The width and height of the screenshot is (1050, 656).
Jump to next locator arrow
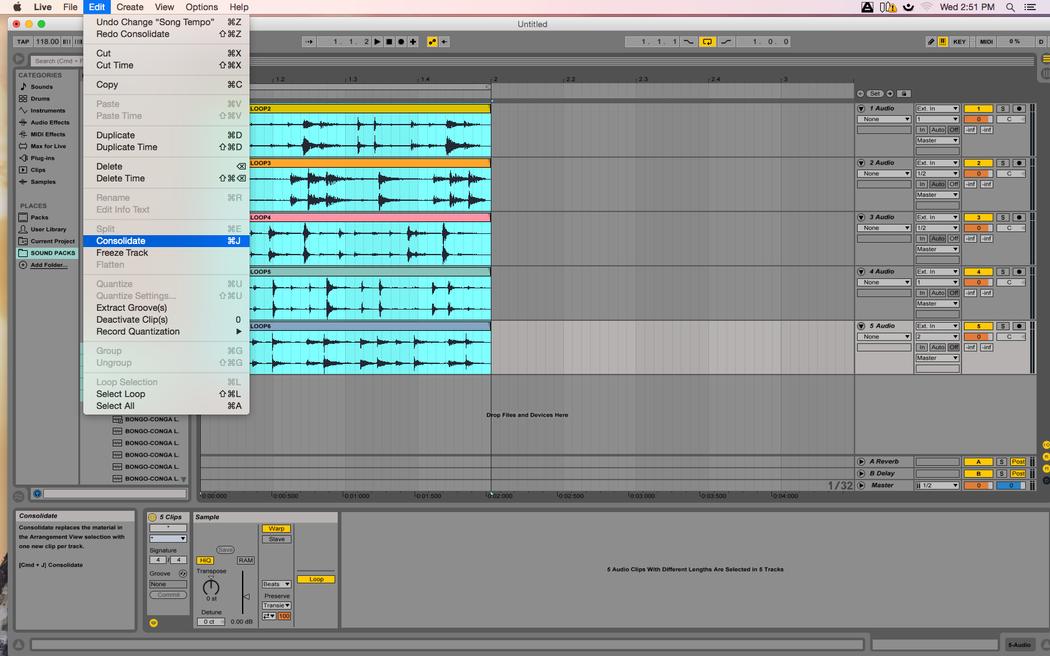890,94
